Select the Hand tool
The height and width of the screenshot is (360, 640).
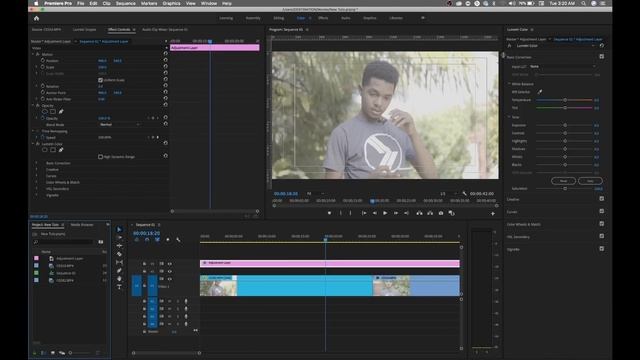tap(119, 279)
